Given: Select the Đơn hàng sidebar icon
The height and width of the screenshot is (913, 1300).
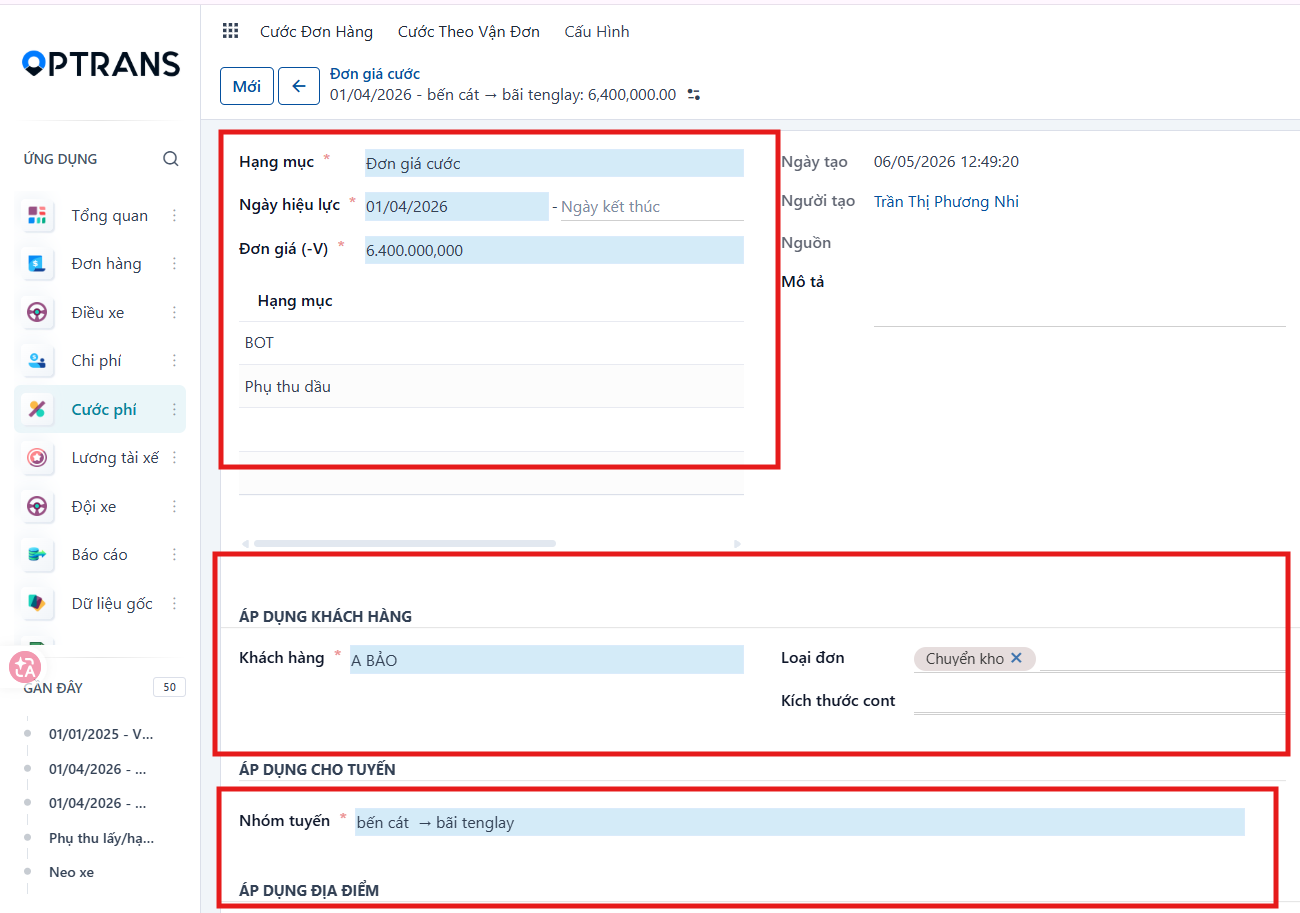Looking at the screenshot, I should click(x=38, y=264).
